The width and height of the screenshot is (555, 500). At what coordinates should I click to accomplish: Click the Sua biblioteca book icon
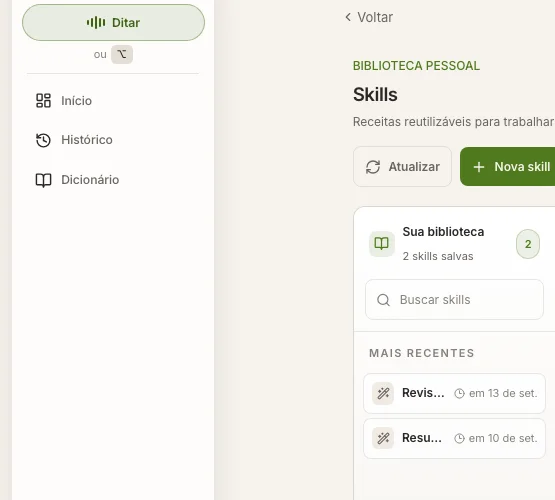(x=382, y=244)
